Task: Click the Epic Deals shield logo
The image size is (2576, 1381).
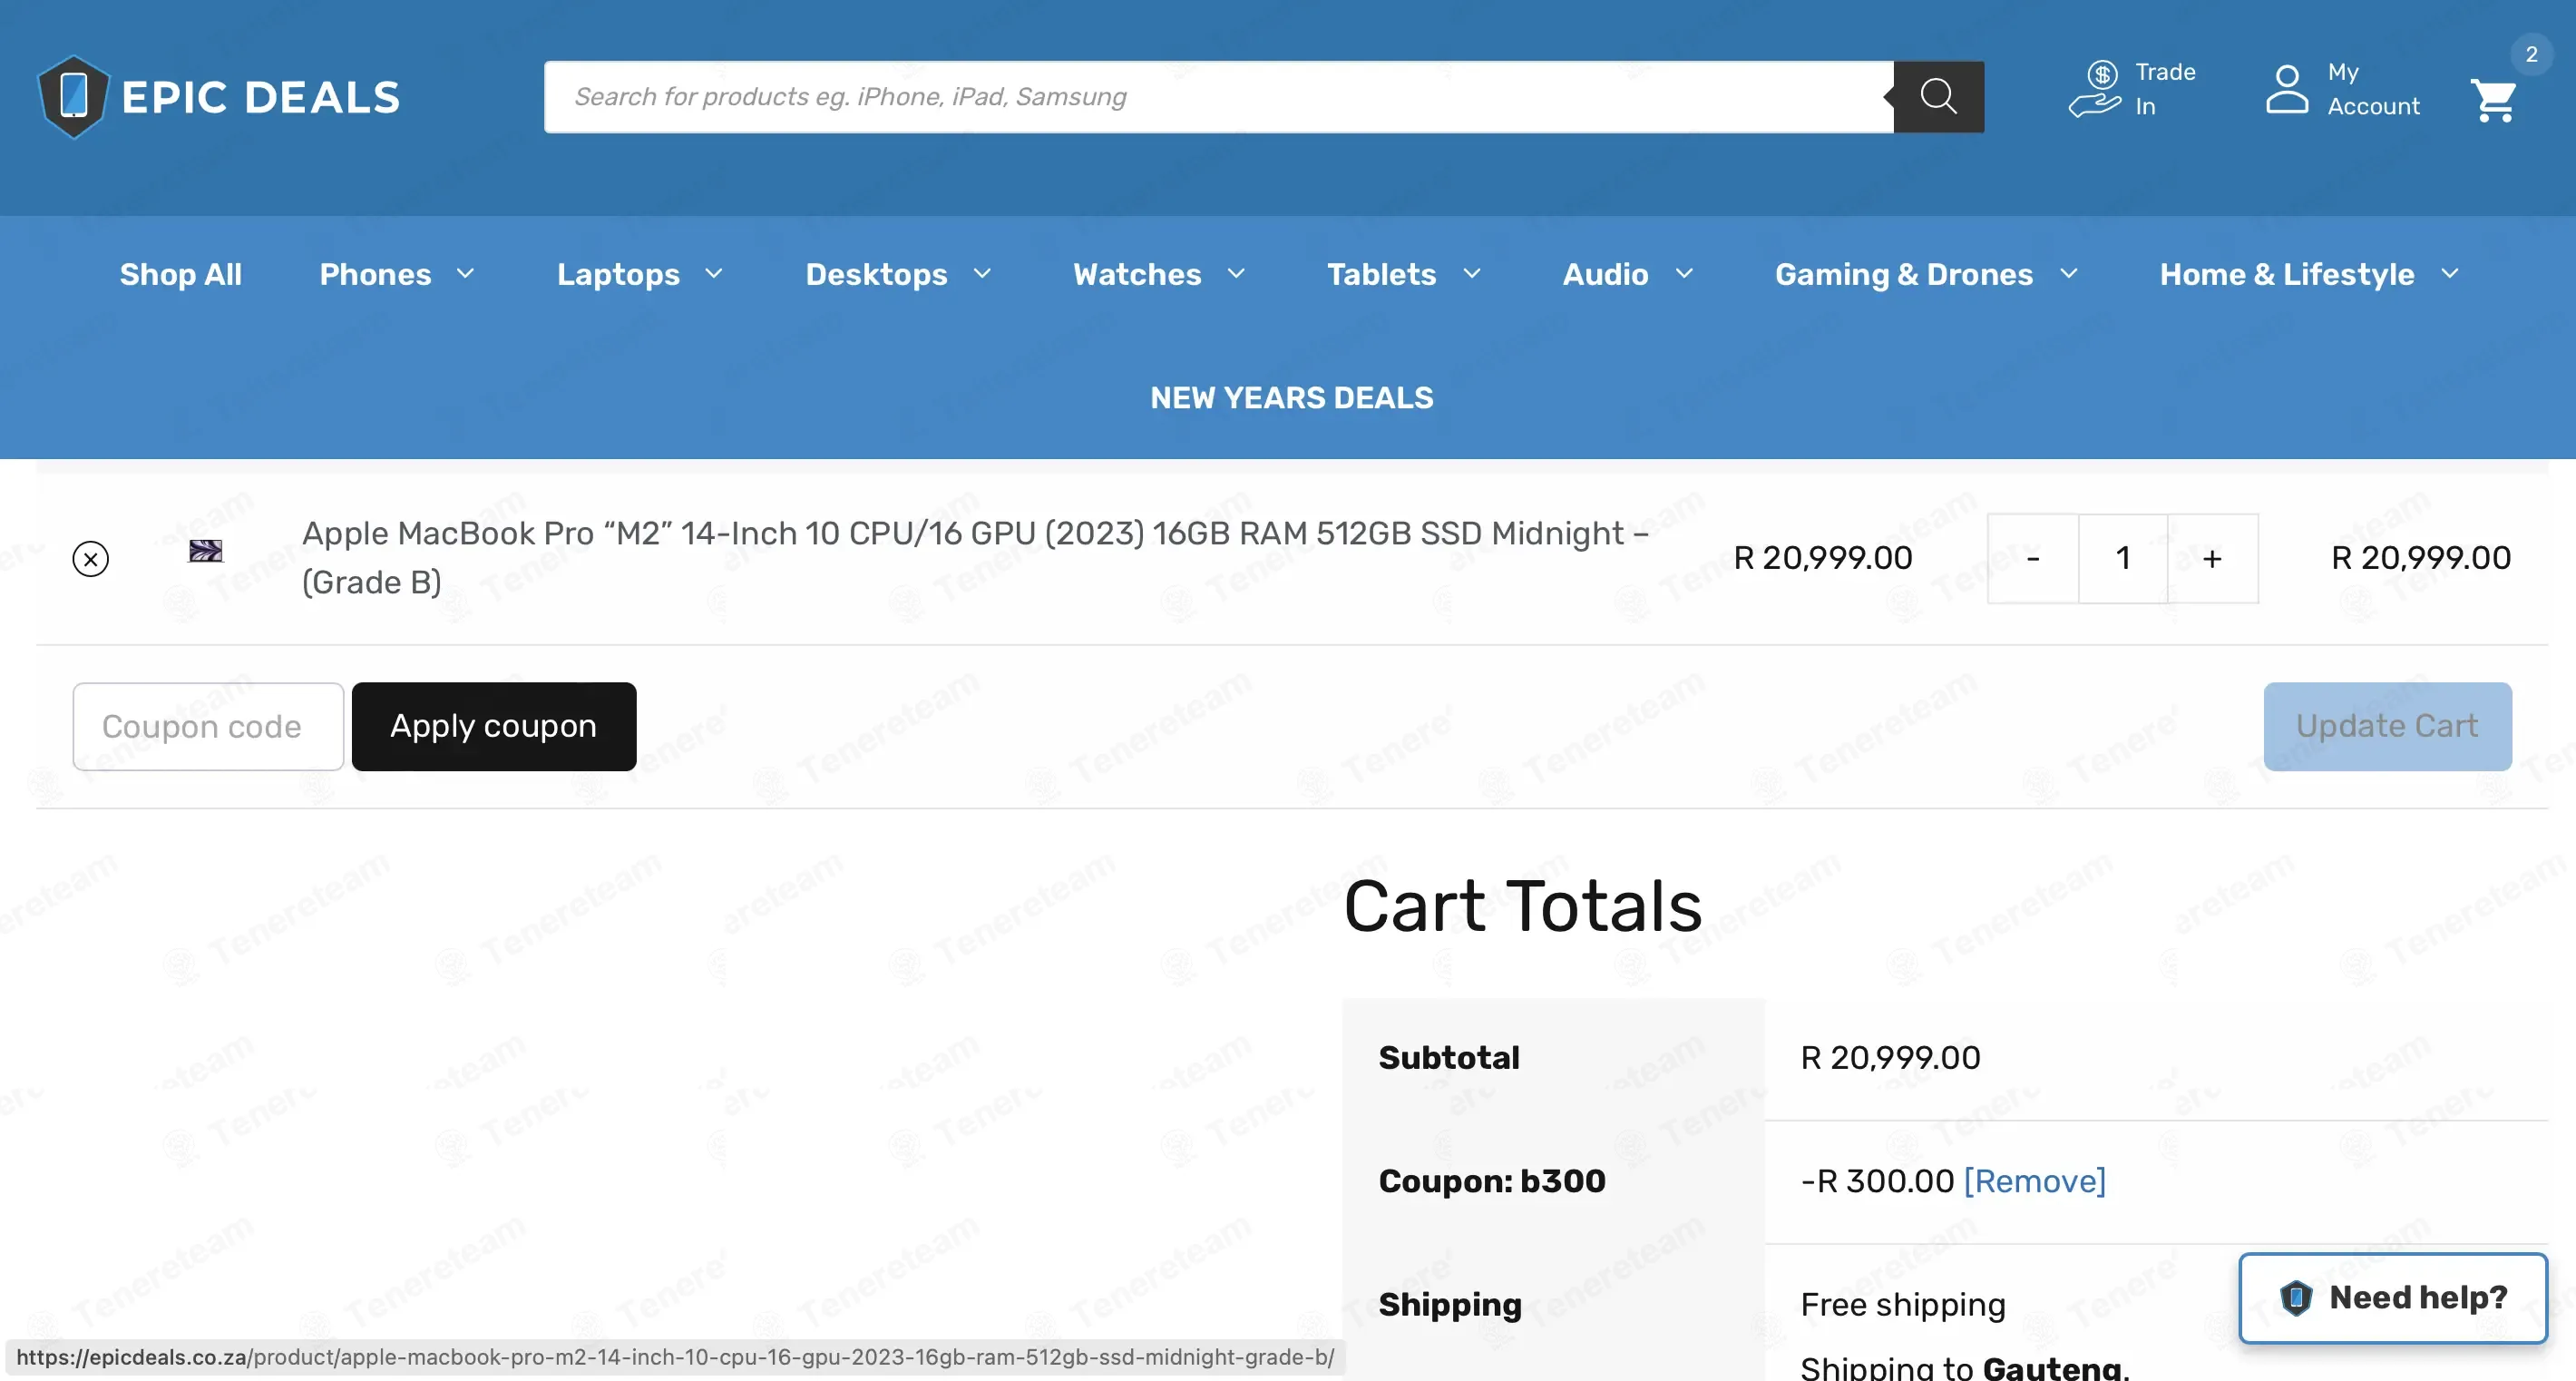Action: (x=73, y=97)
